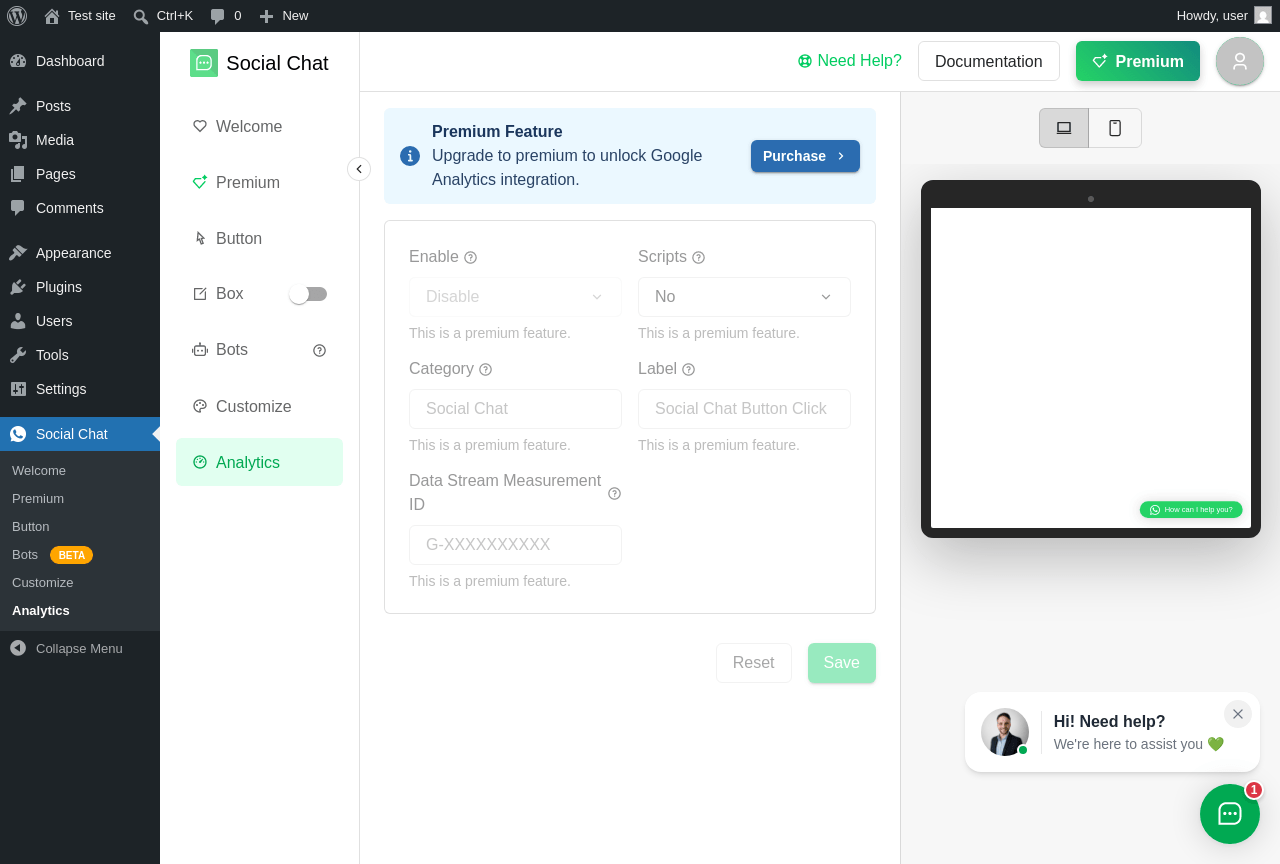Open the Box tab in plugin sidebar
1280x864 pixels.
click(x=229, y=294)
